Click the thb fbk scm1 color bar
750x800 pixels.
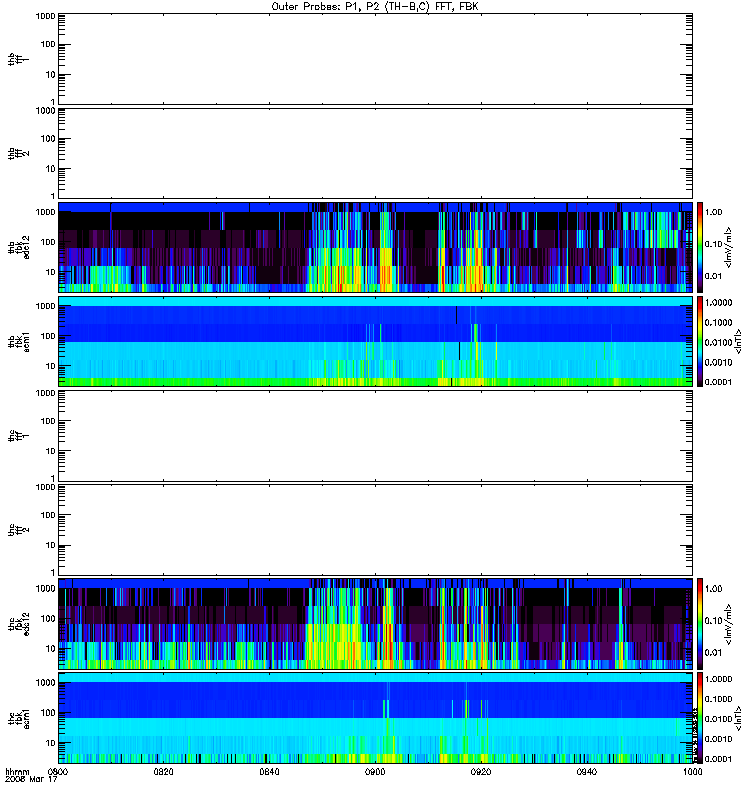pyautogui.click(x=700, y=341)
